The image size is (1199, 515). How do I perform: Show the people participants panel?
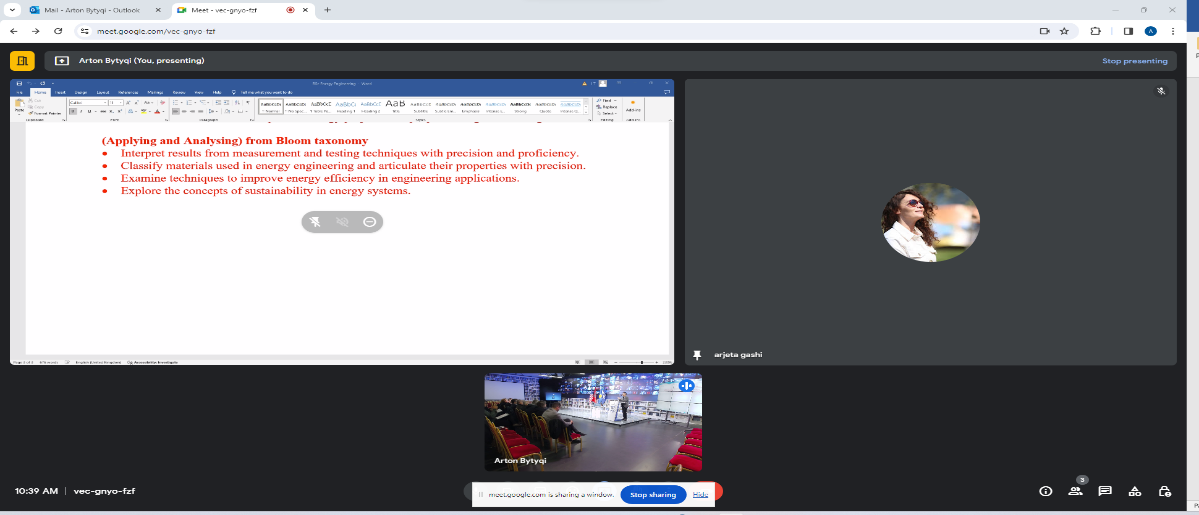[x=1075, y=491]
